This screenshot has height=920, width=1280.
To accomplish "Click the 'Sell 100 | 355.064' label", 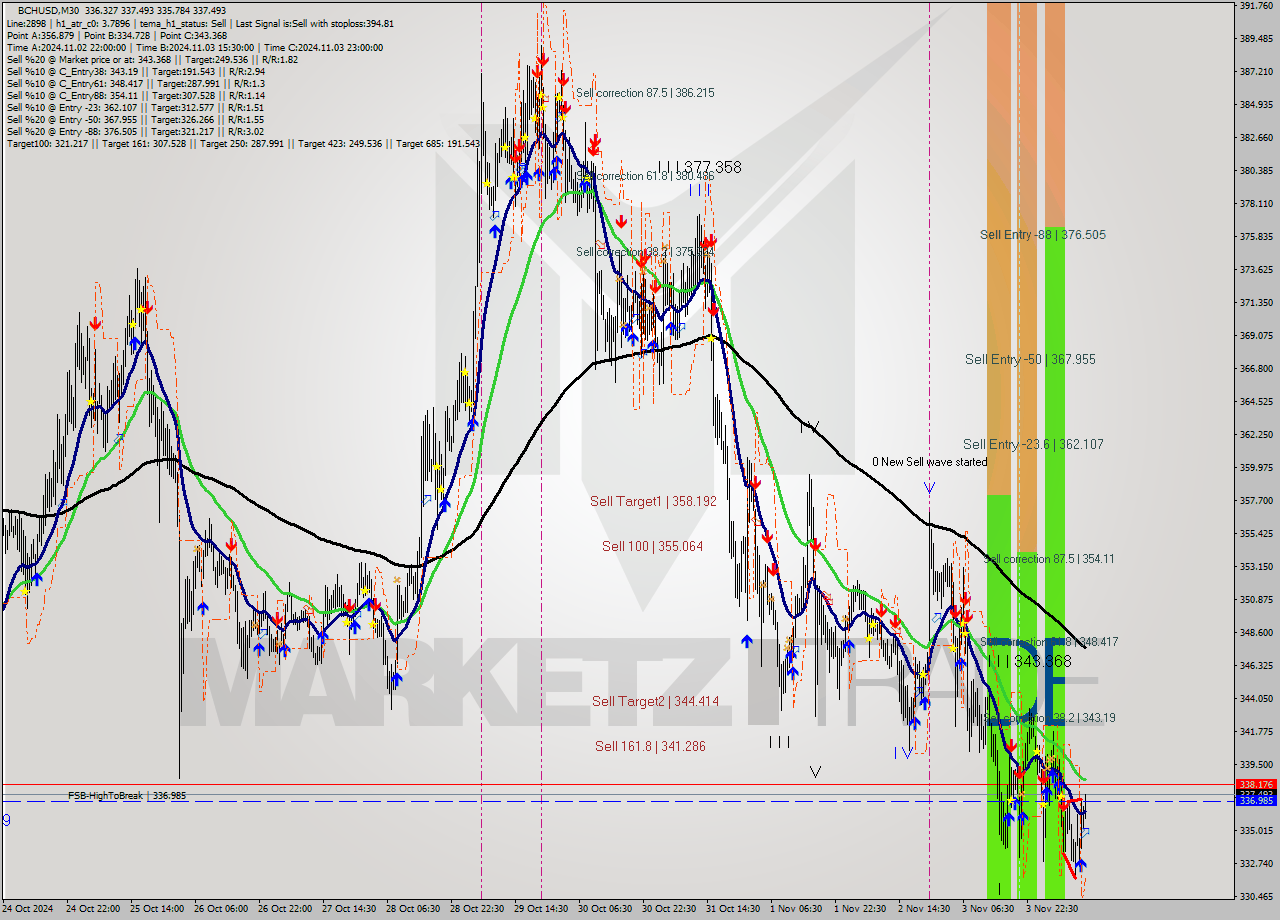I will (652, 546).
